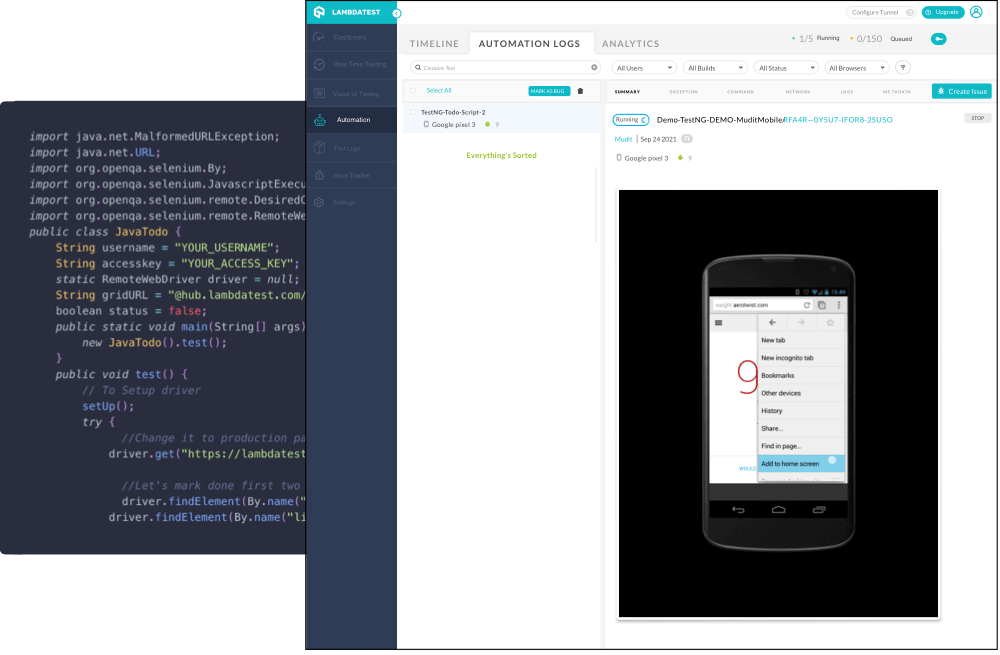Screen dimensions: 1000x655
Task: Click the Android icon in the TestNG-Todo-Script-2 row
Action: pos(487,124)
